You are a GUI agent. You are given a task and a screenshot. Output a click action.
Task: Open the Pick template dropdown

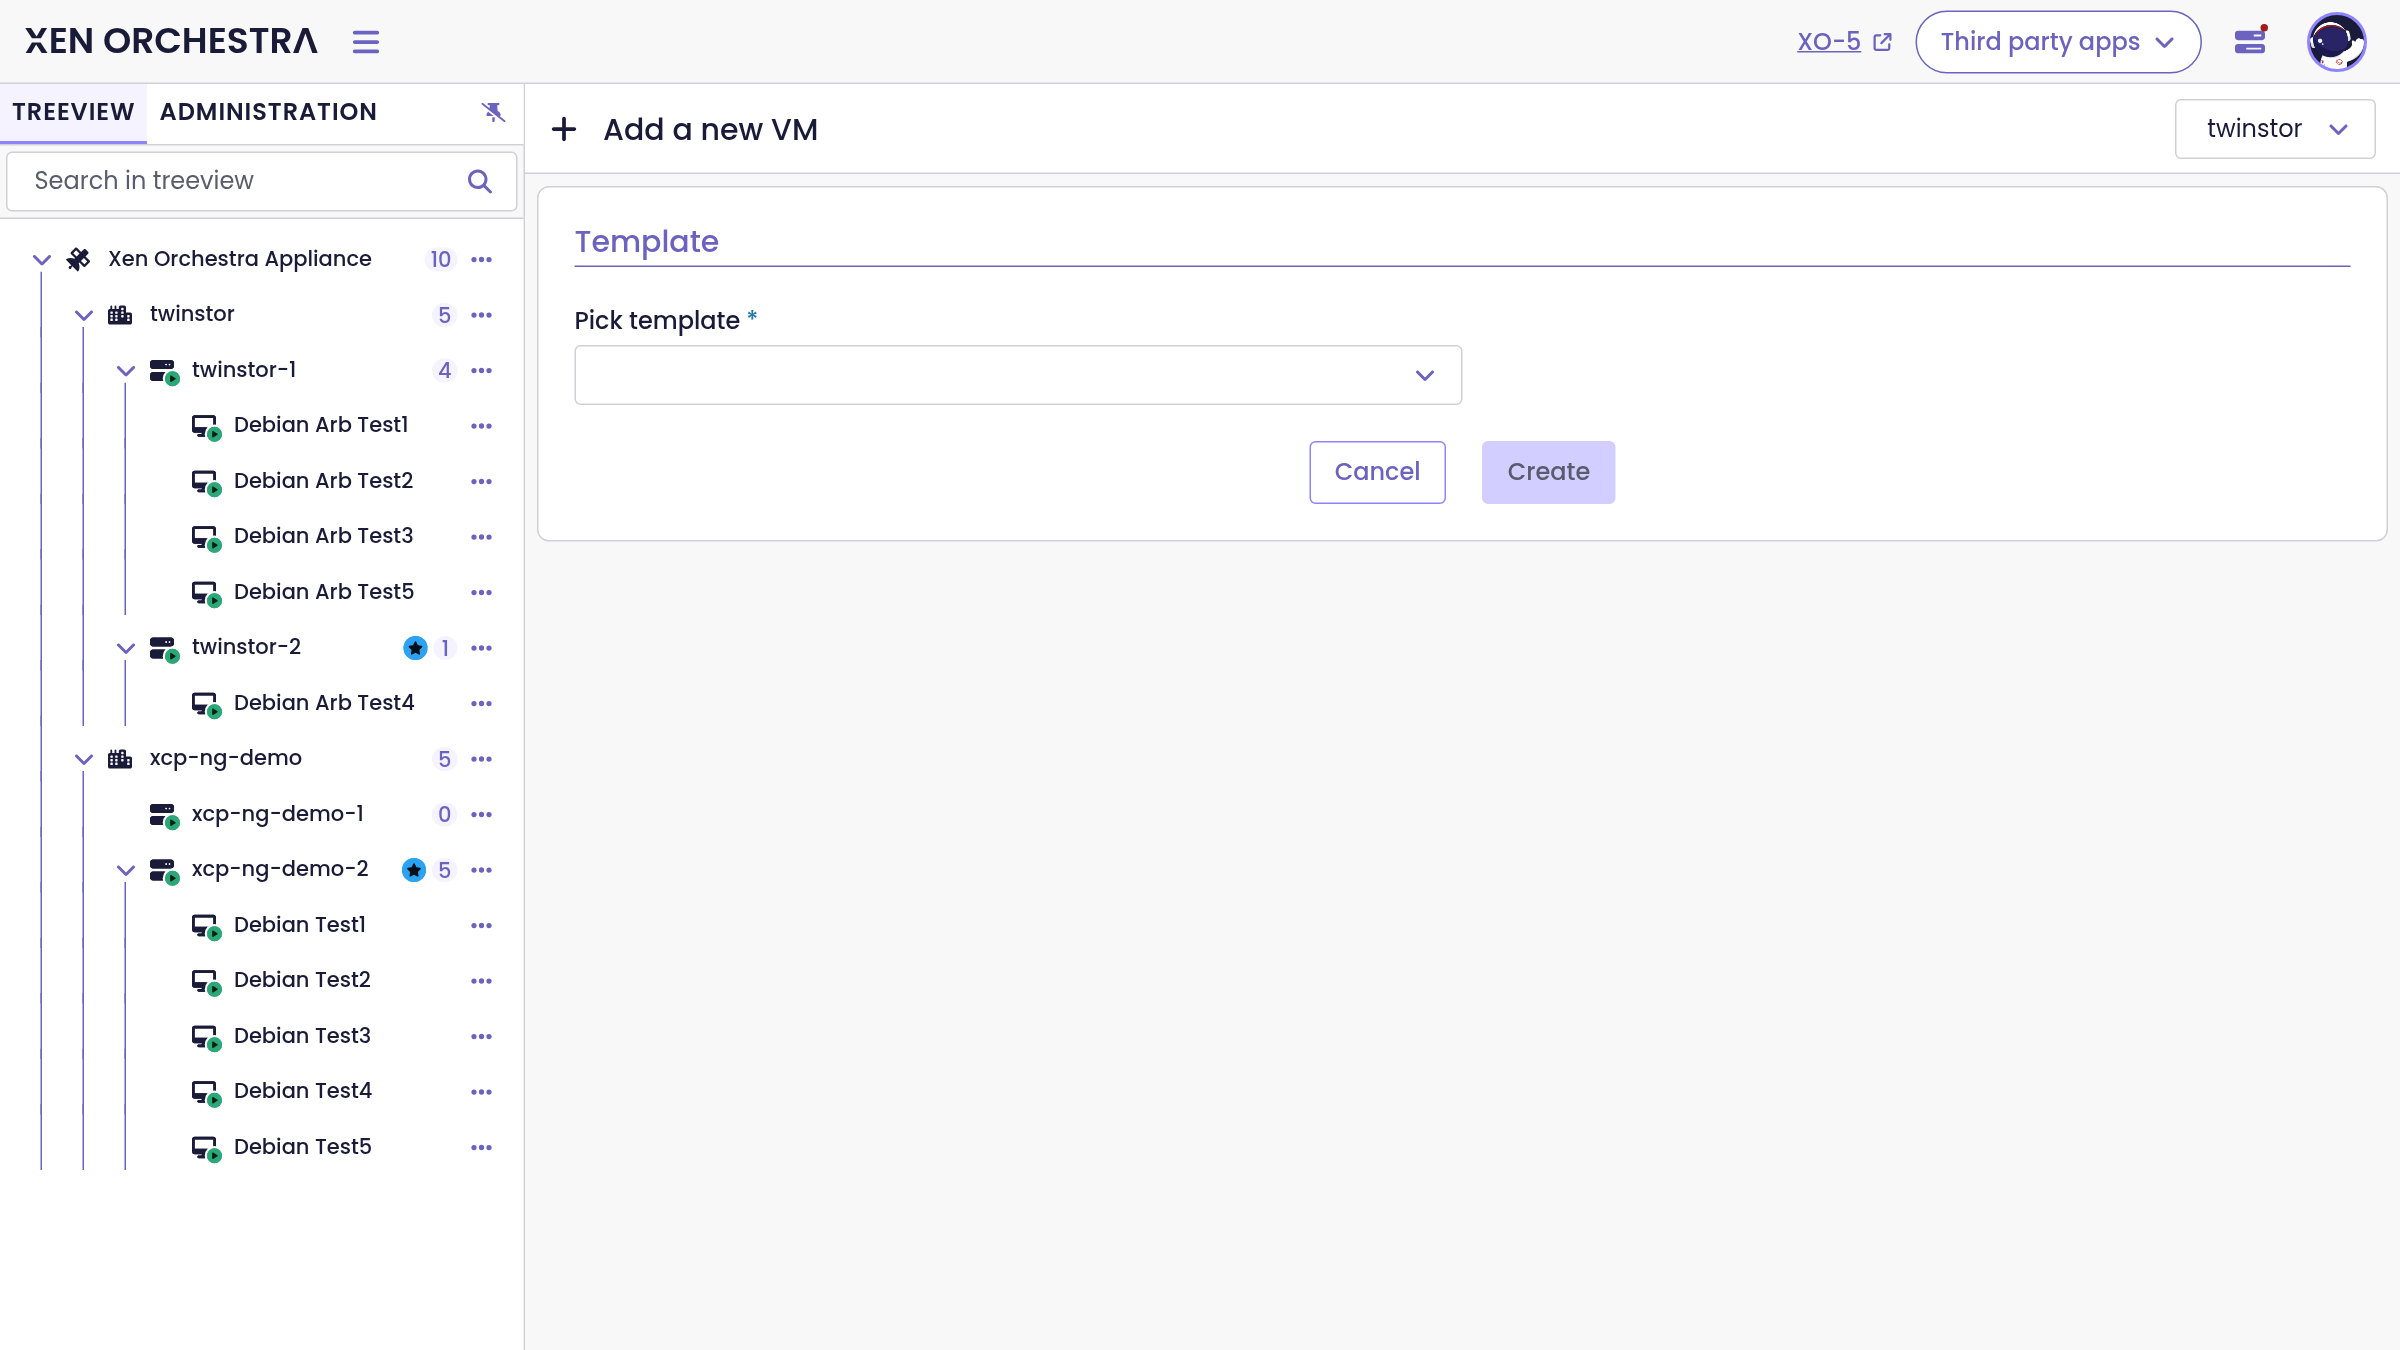pos(1018,375)
